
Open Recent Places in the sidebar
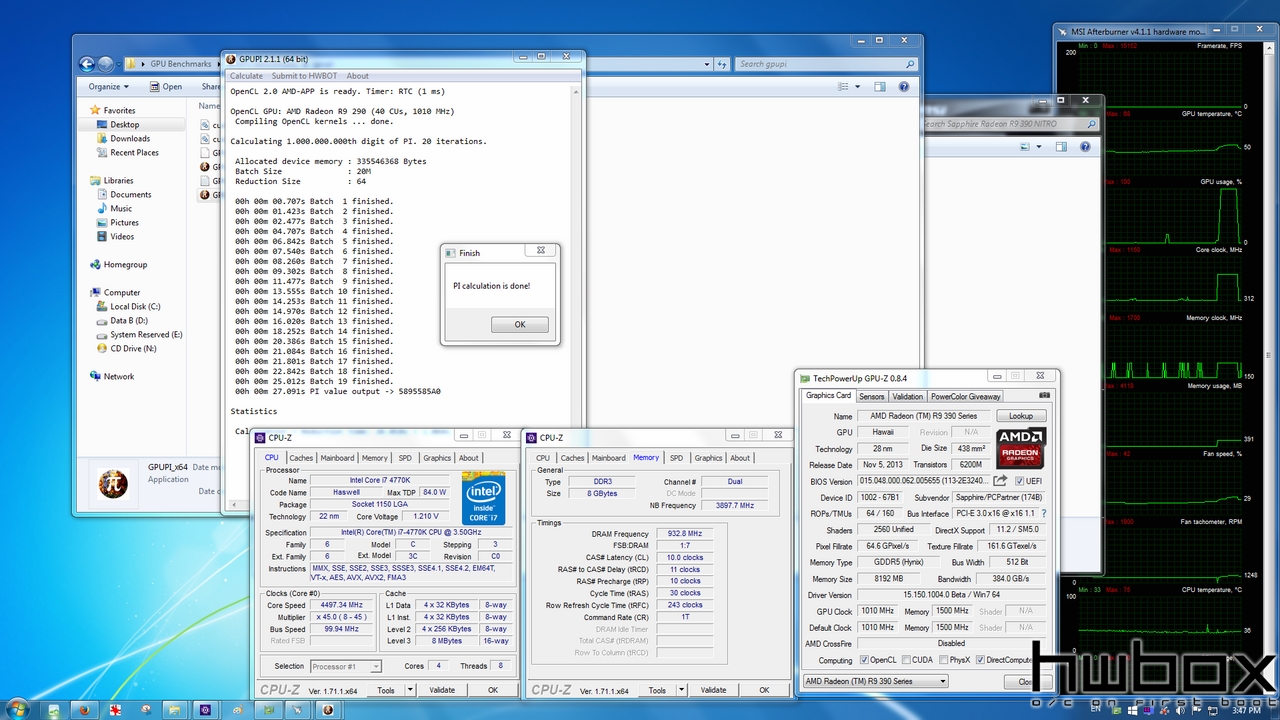[134, 153]
